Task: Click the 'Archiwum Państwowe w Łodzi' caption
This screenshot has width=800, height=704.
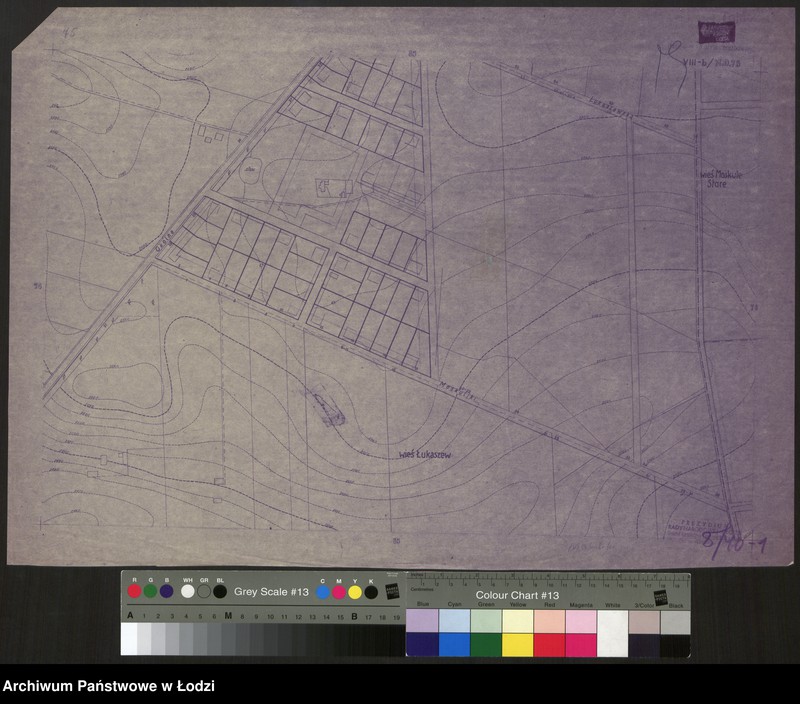Action: tap(109, 686)
